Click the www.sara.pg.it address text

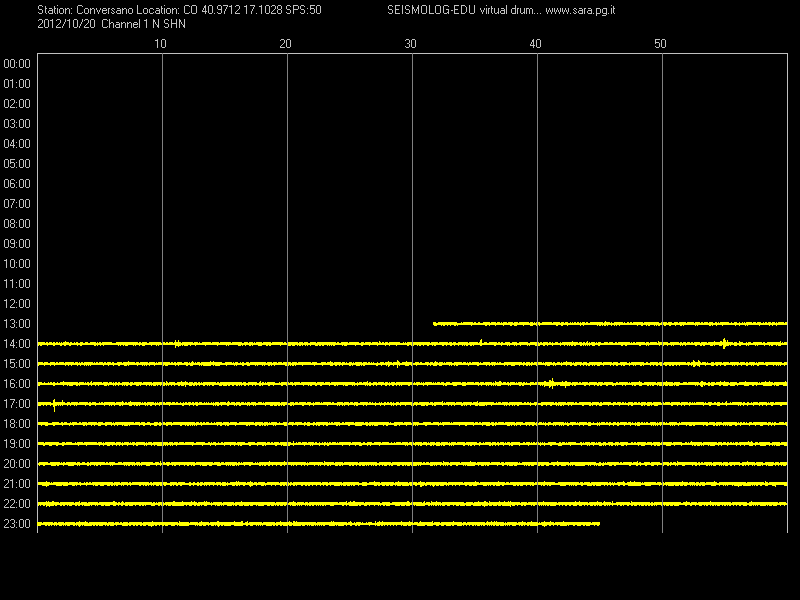[580, 10]
